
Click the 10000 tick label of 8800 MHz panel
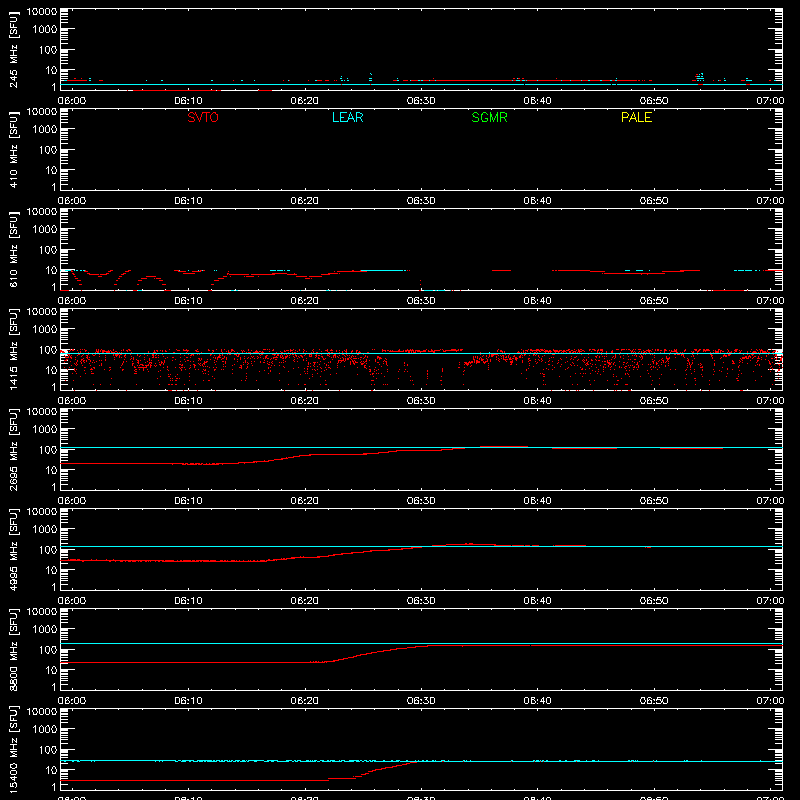coord(42,612)
